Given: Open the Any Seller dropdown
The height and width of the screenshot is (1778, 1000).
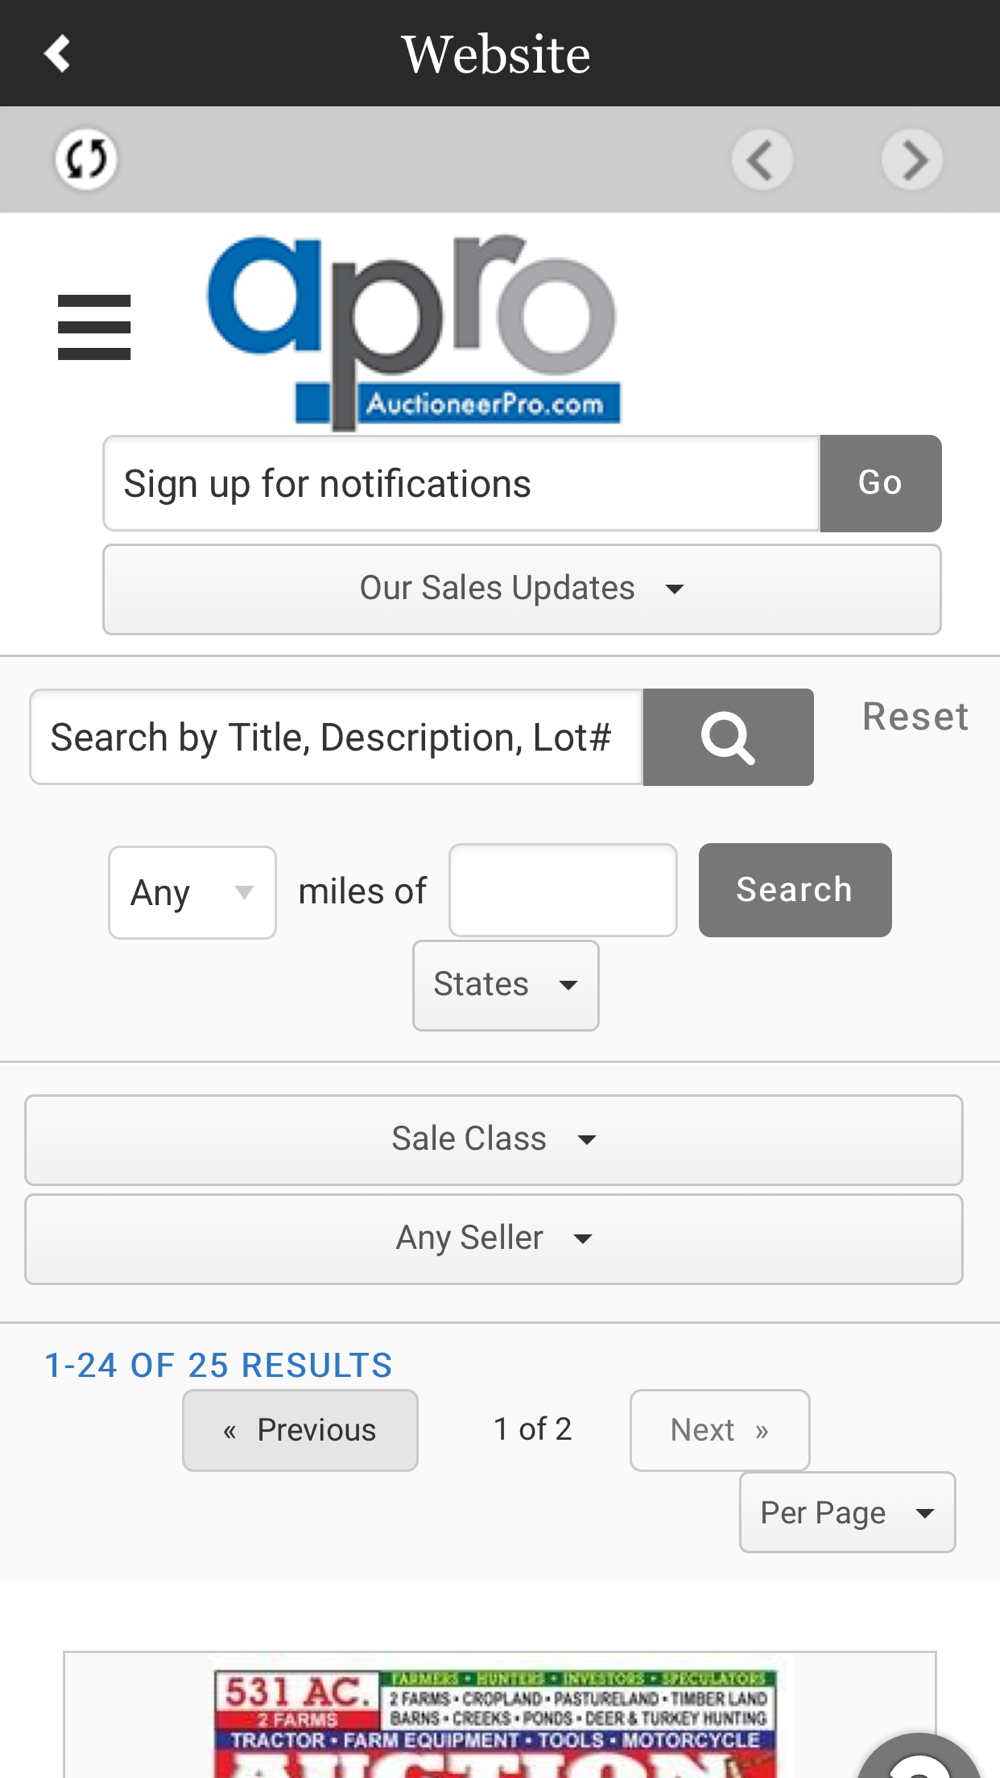Looking at the screenshot, I should pos(494,1239).
